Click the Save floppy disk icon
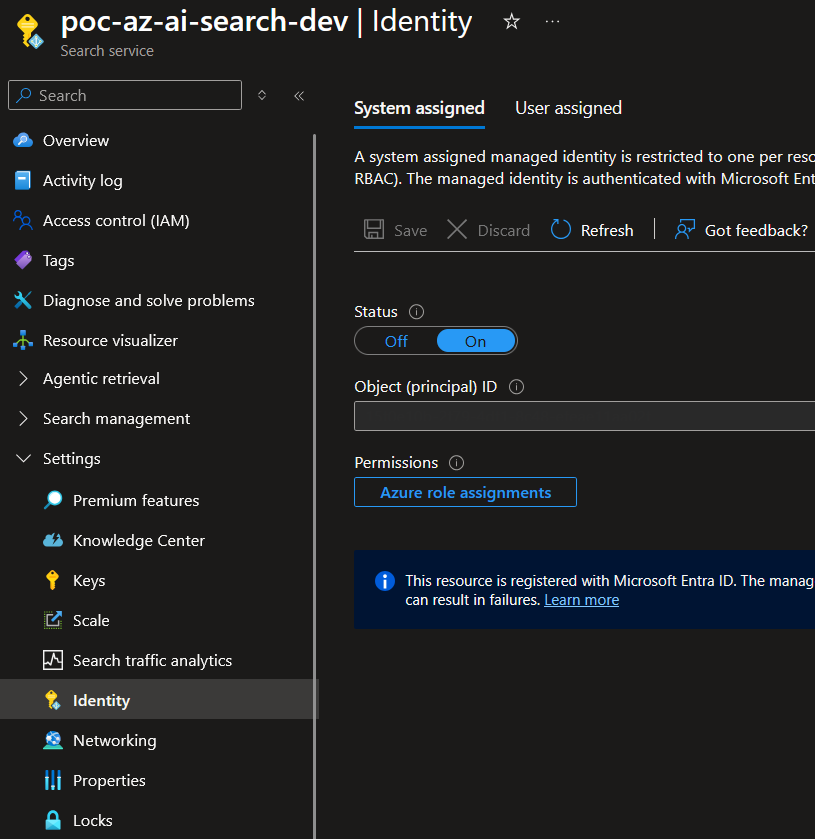Viewport: 815px width, 839px height. (374, 230)
